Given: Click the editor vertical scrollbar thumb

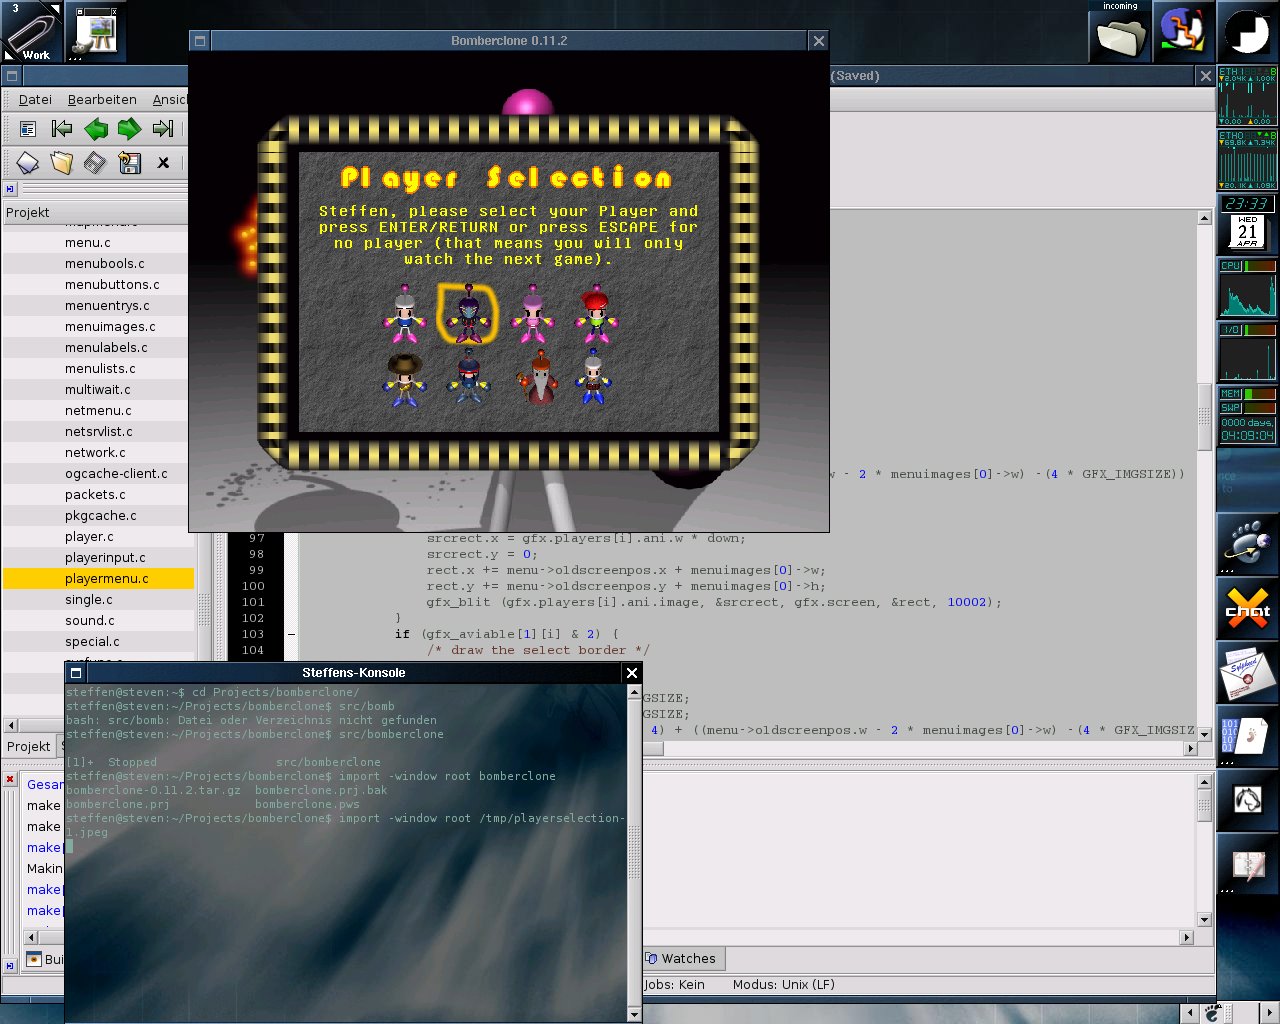Looking at the screenshot, I should (x=1204, y=416).
